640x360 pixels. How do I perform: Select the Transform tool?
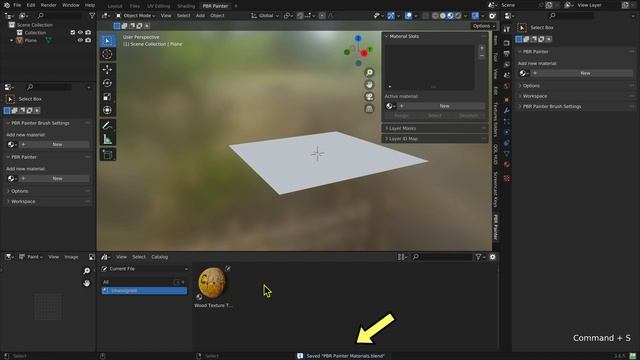pyautogui.click(x=108, y=110)
